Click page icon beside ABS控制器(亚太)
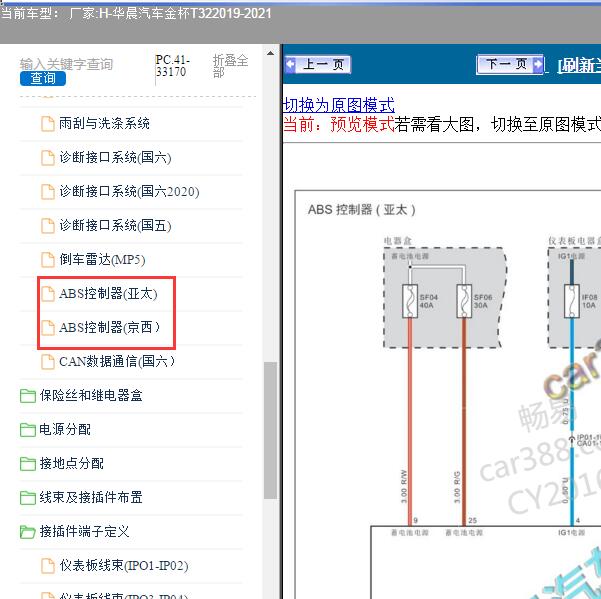Viewport: 601px width, 599px height. click(48, 294)
